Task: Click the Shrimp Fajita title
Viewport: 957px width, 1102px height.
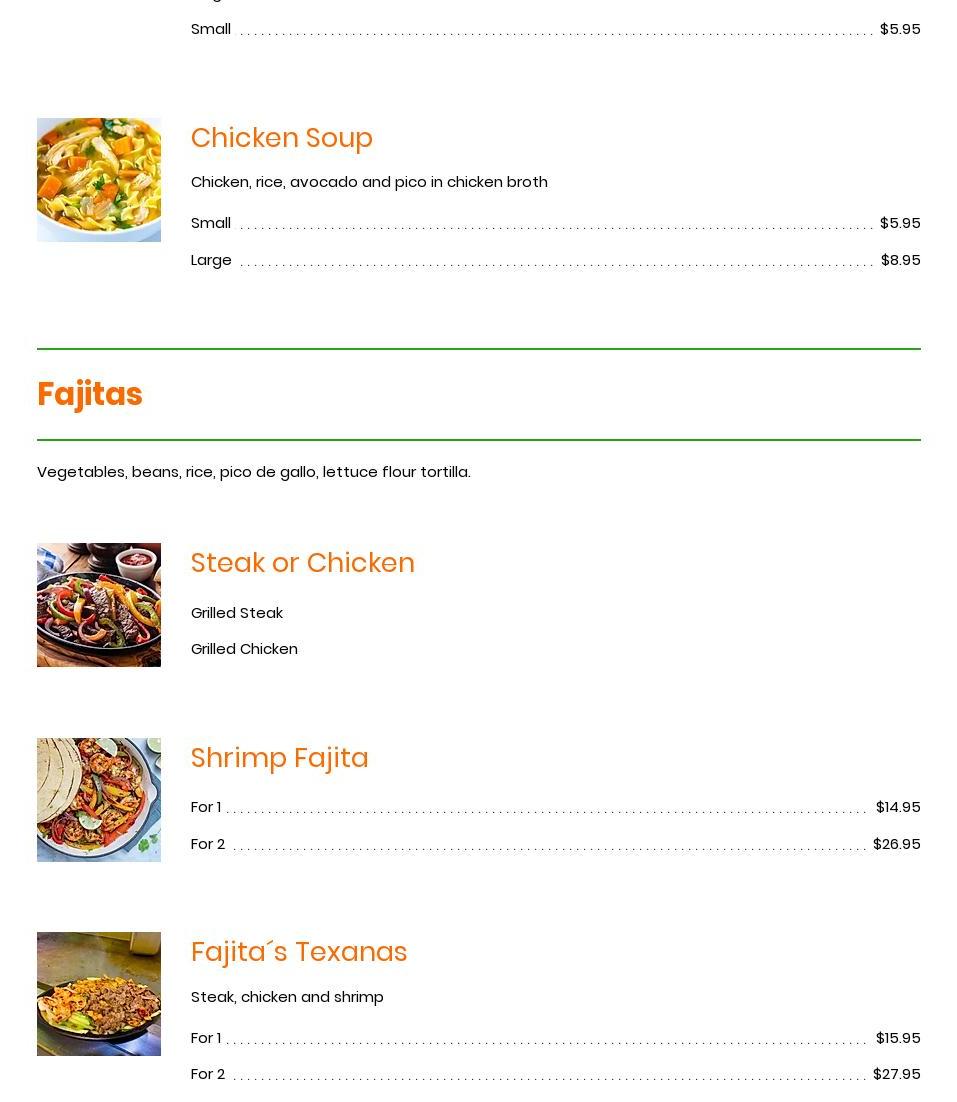Action: 279,758
